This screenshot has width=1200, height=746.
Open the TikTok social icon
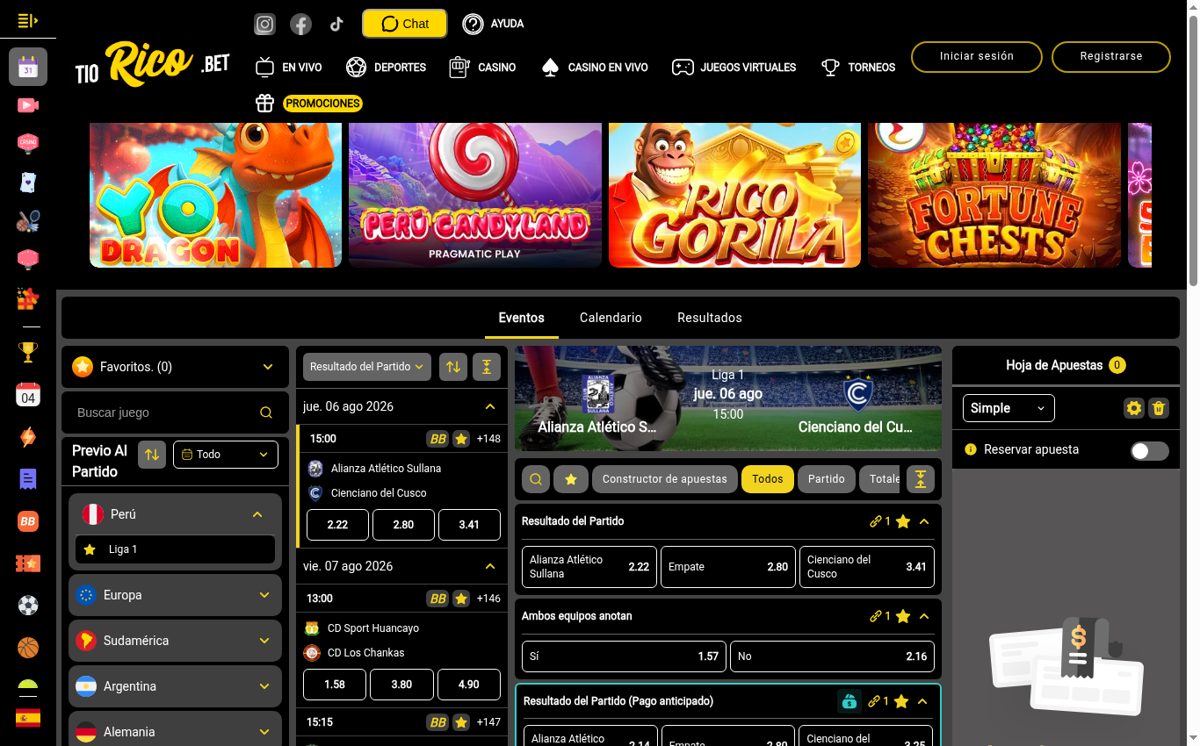click(x=336, y=24)
